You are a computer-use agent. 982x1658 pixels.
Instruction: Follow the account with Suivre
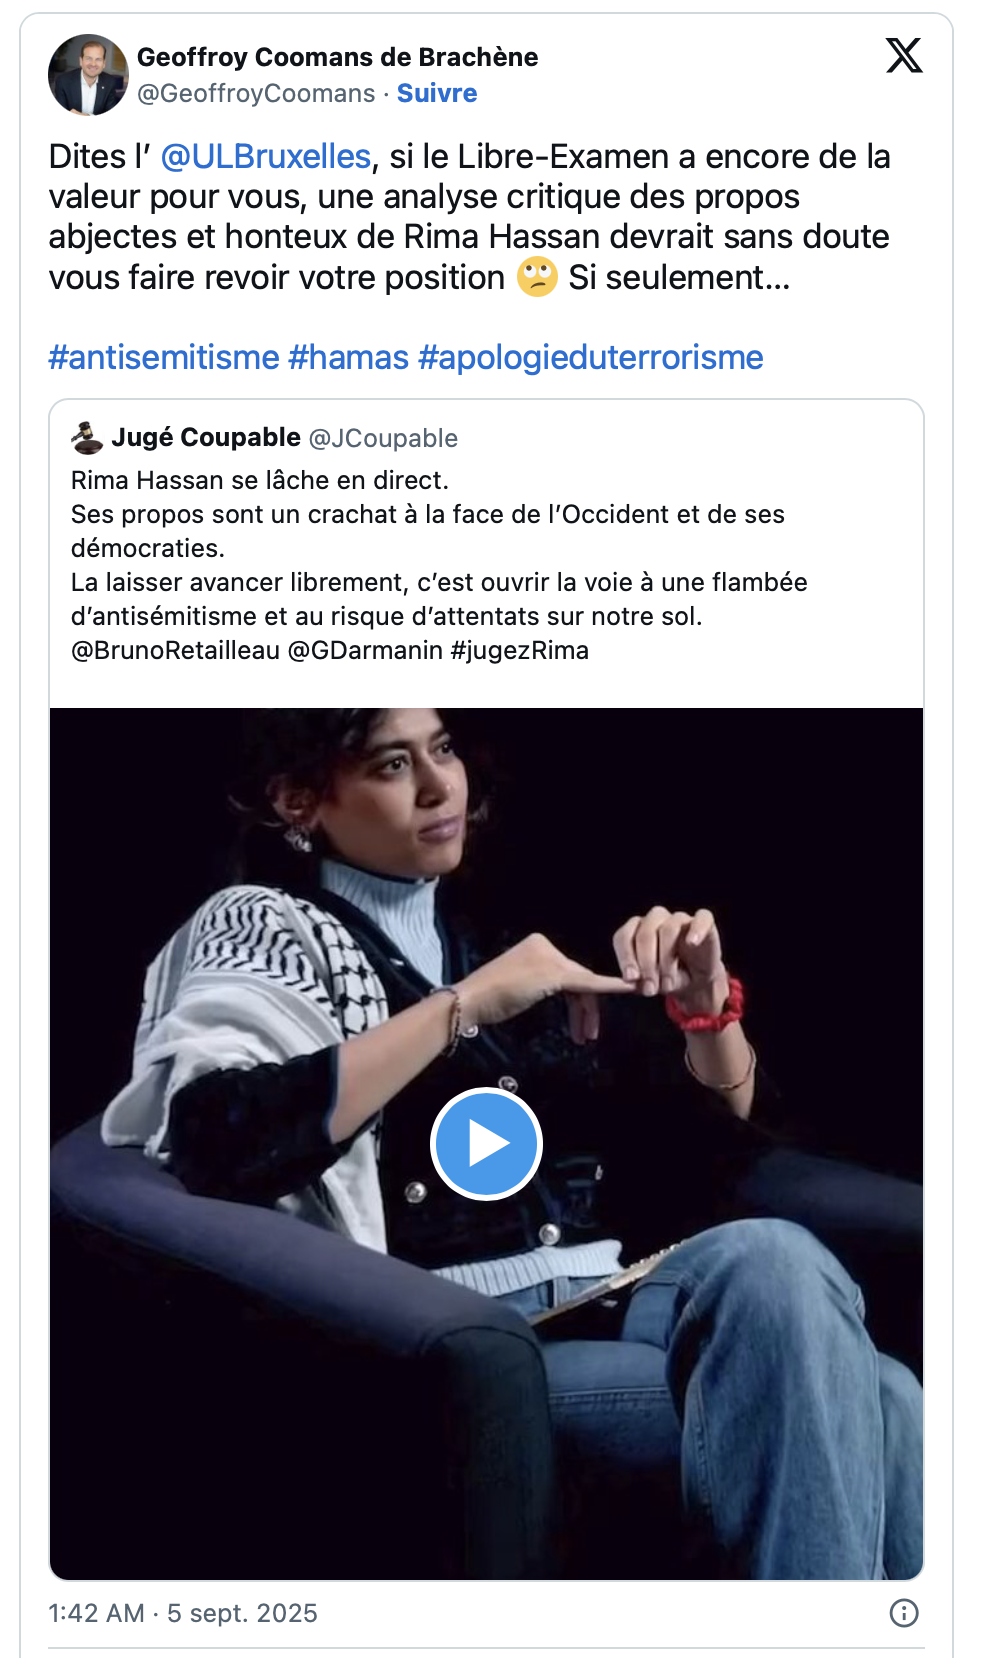coord(437,93)
